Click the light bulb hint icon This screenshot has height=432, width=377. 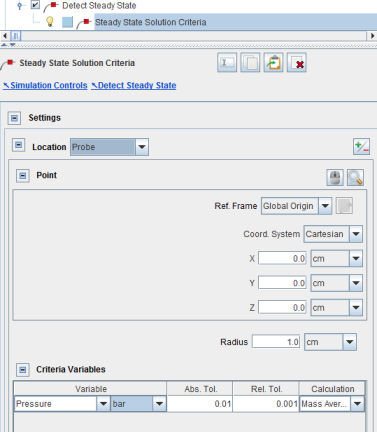[x=50, y=22]
